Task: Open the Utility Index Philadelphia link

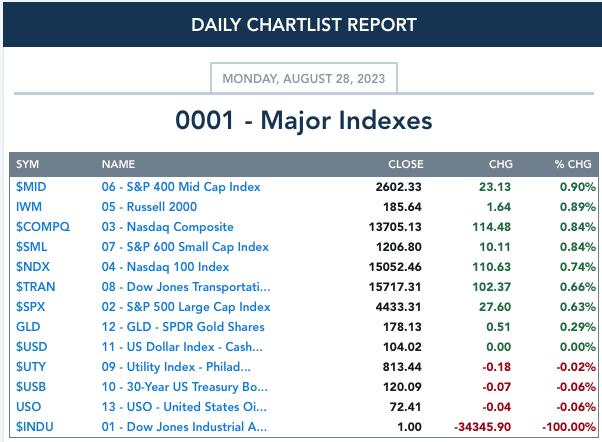Action: point(176,367)
